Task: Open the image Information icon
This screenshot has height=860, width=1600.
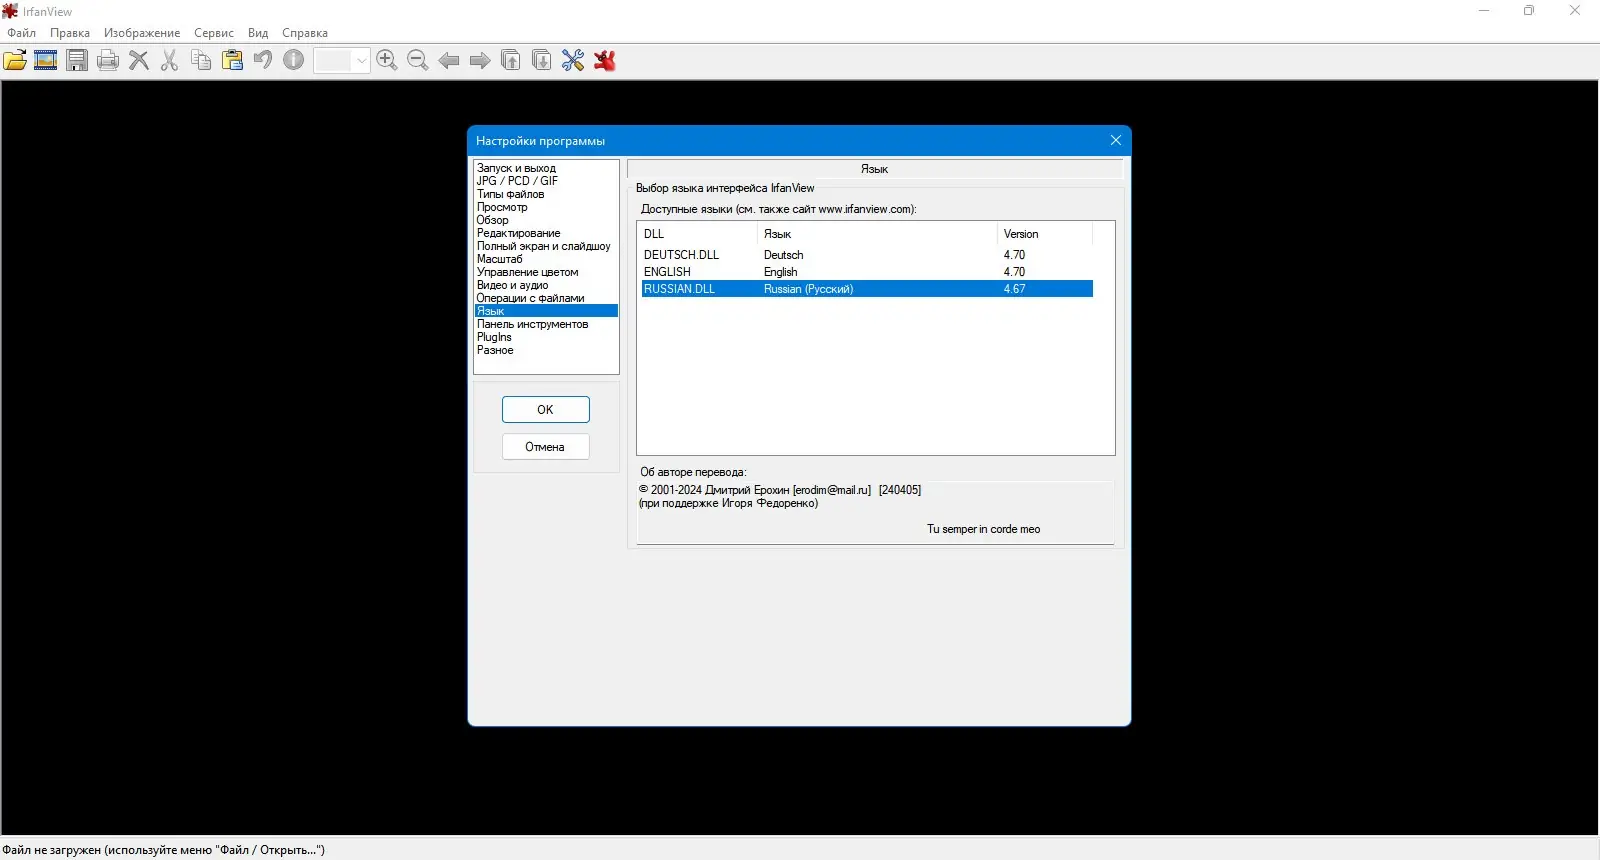Action: (x=294, y=60)
